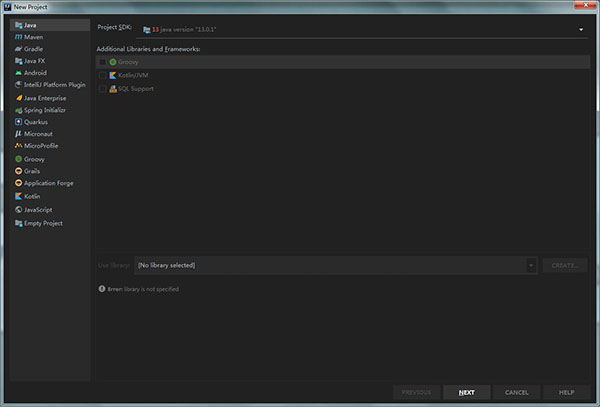Select 'Quarkus' label in list

(36, 122)
